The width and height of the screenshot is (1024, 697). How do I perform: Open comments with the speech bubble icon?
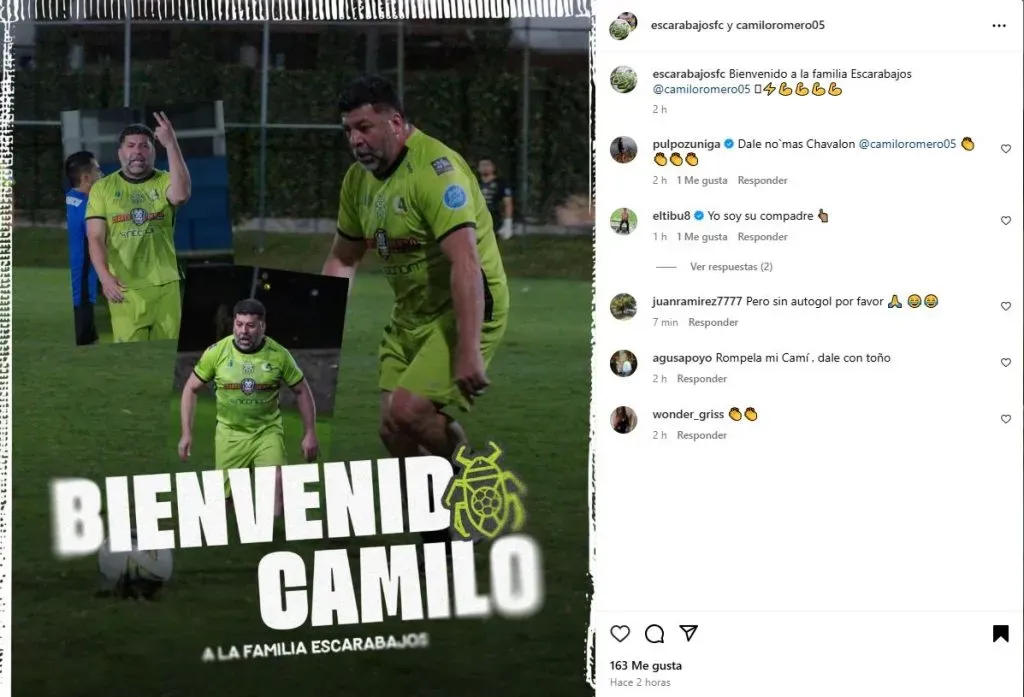point(654,633)
